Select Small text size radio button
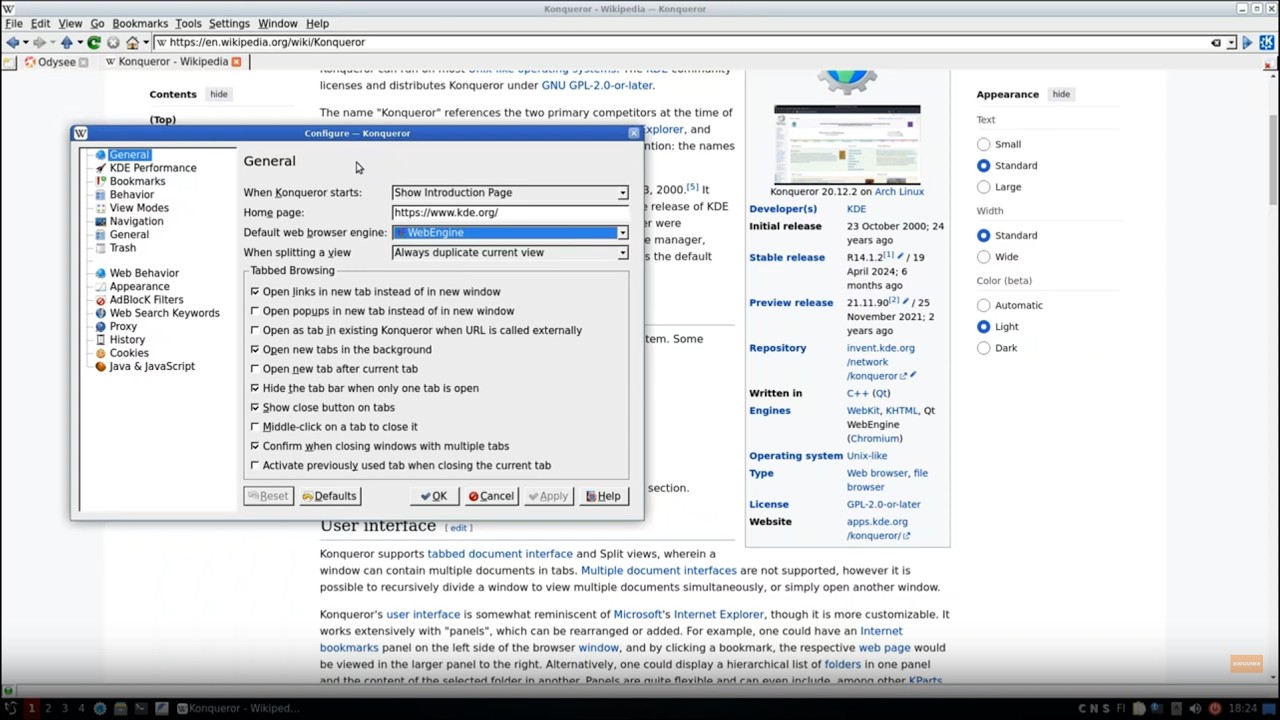 click(984, 144)
